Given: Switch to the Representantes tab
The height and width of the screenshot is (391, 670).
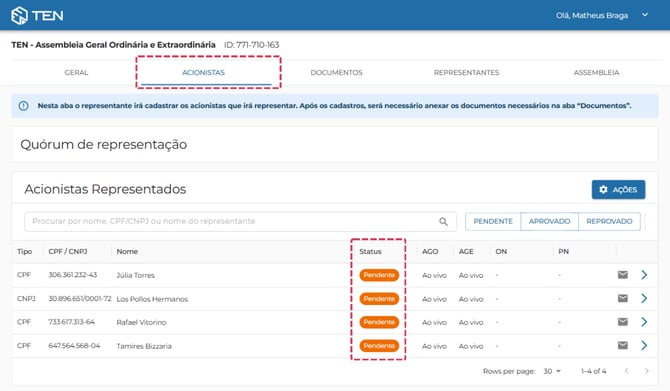Looking at the screenshot, I should tap(466, 73).
